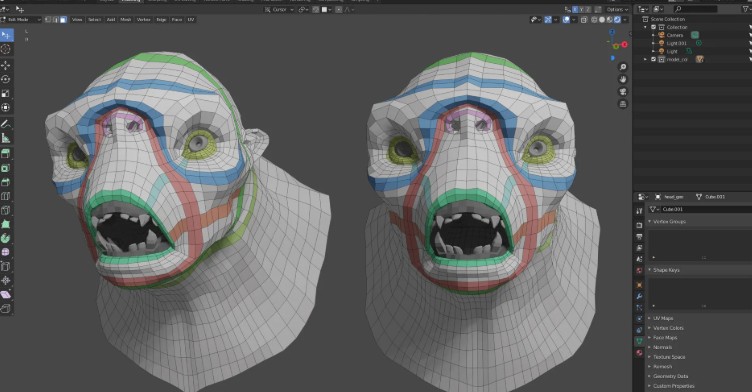Image resolution: width=752 pixels, height=392 pixels.
Task: Switch to wireframe viewport shading
Action: [595, 20]
